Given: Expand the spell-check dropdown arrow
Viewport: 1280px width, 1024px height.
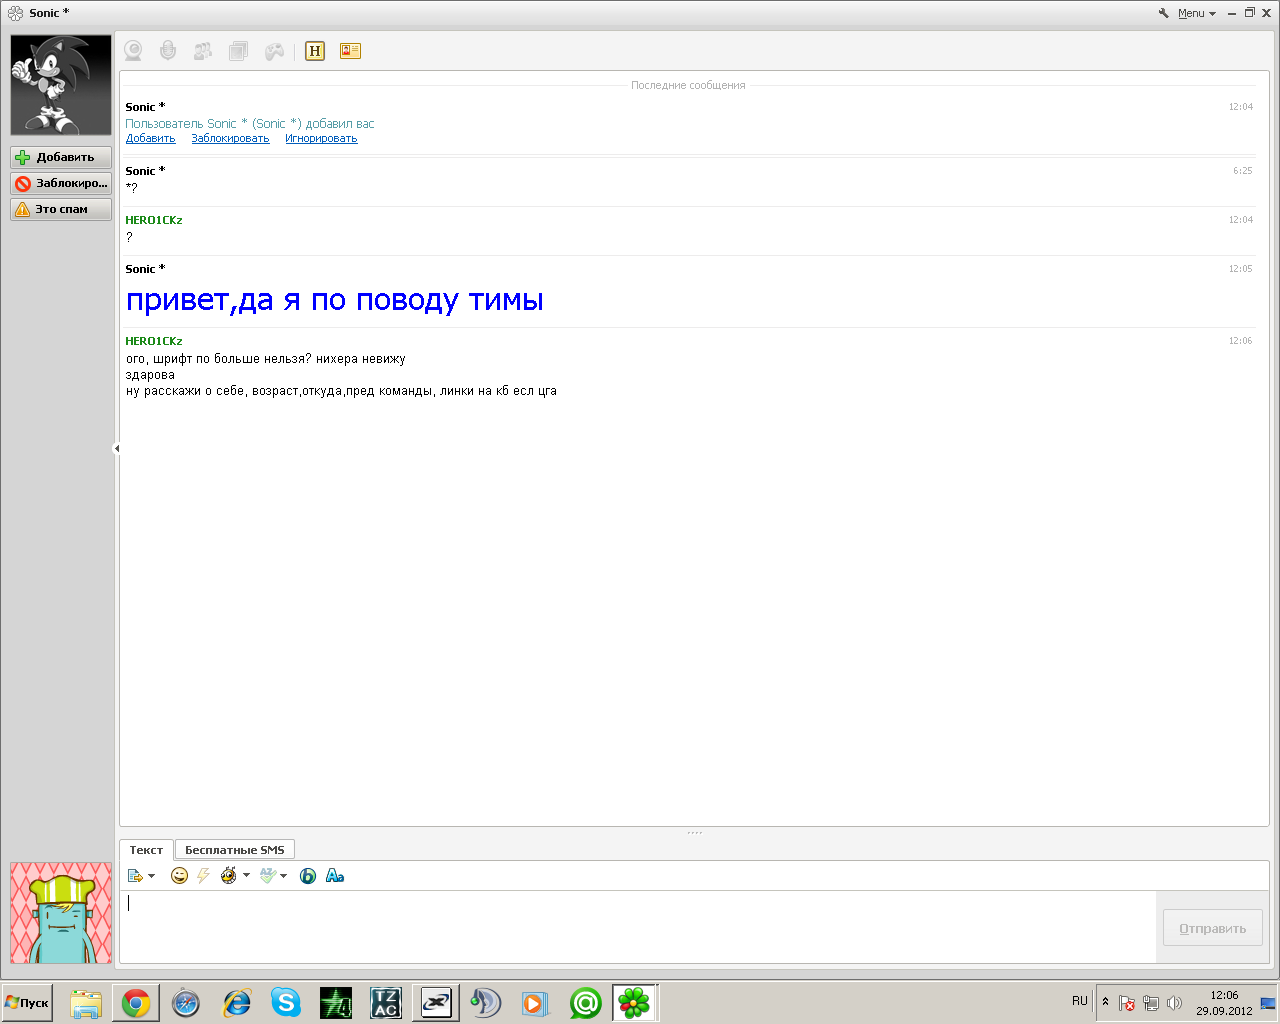Looking at the screenshot, I should click(284, 876).
